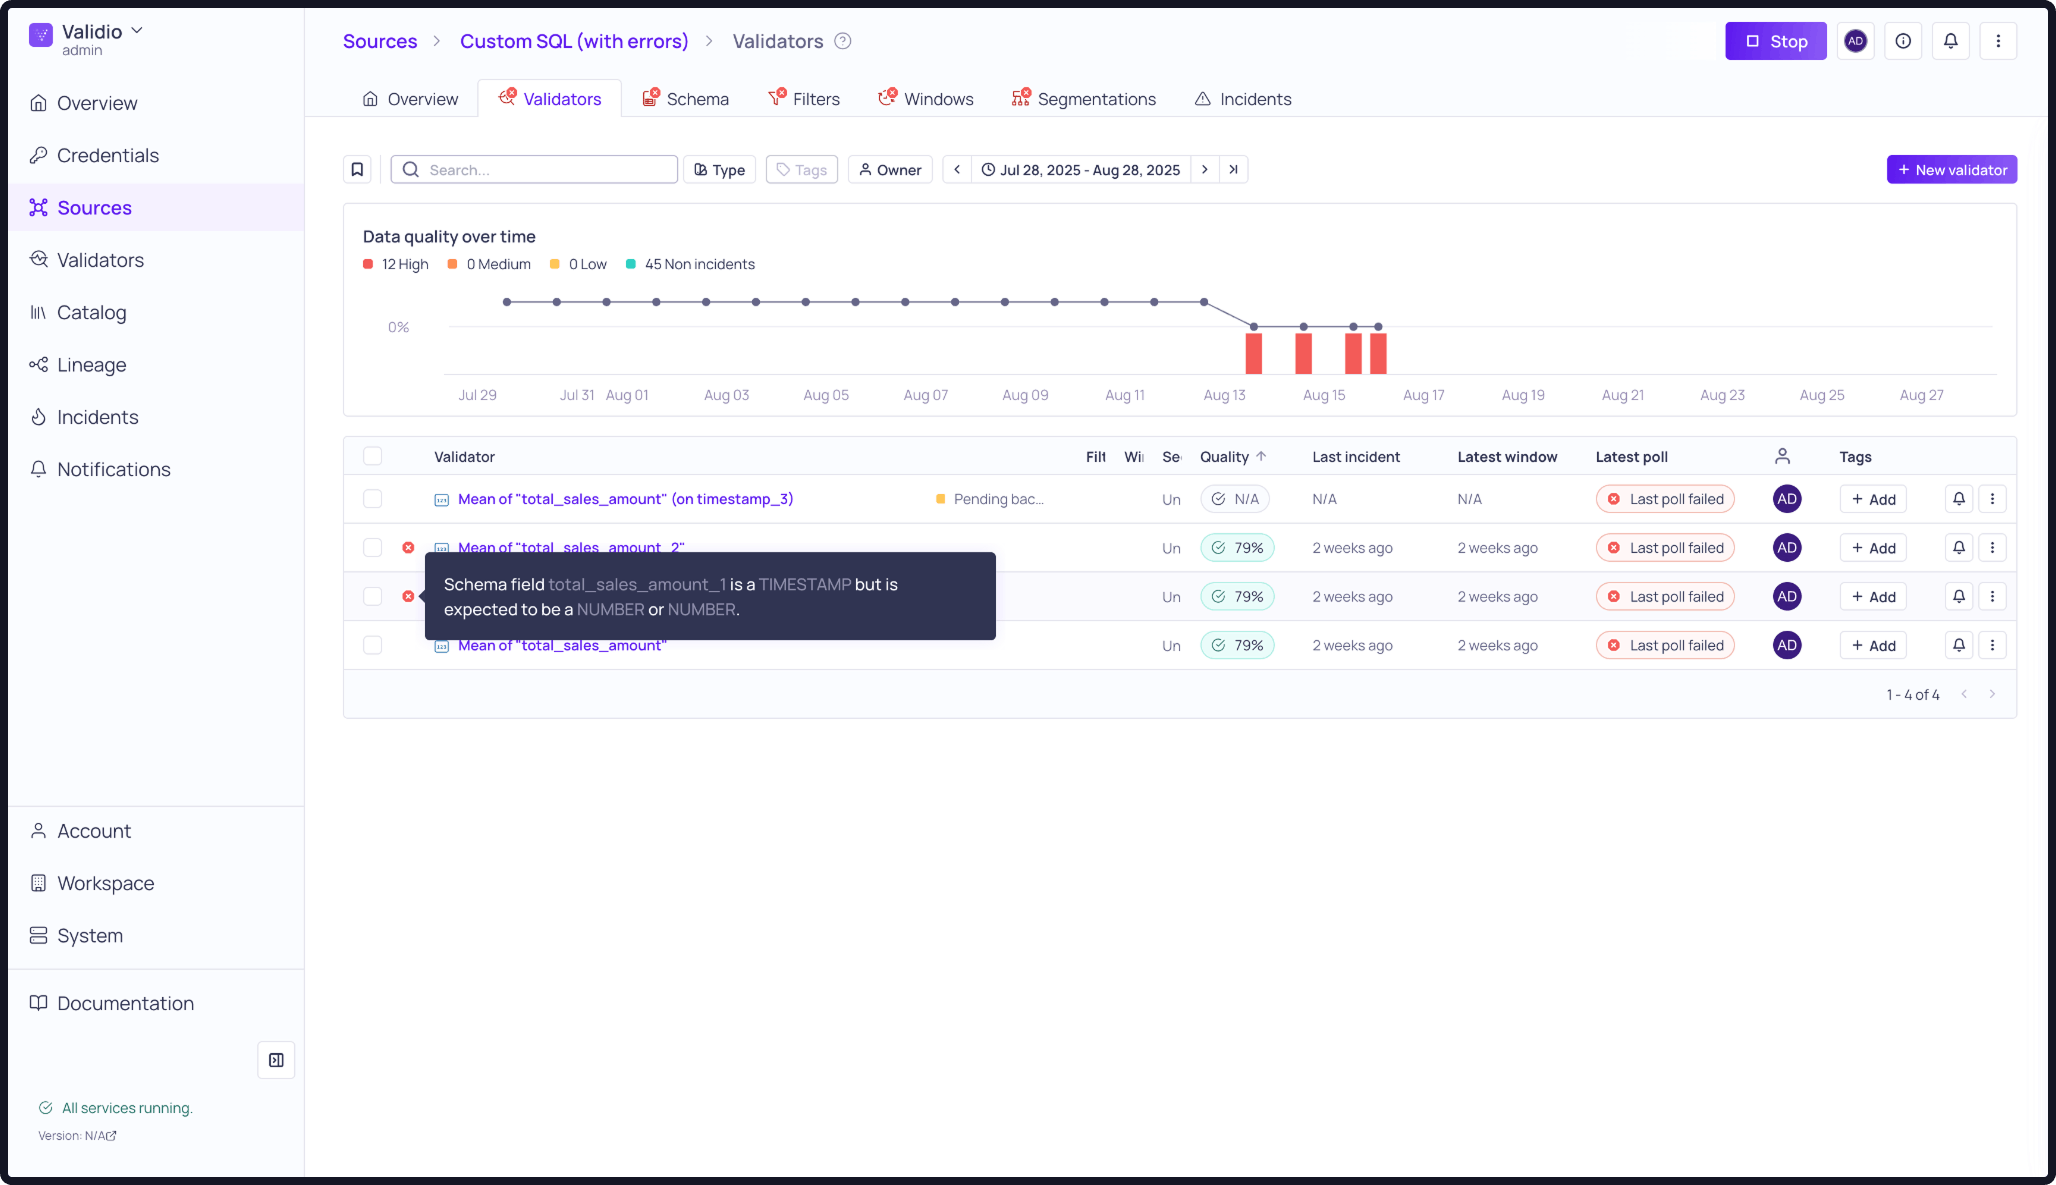
Task: Expand the Valididio workspace dropdown
Action: pos(137,31)
